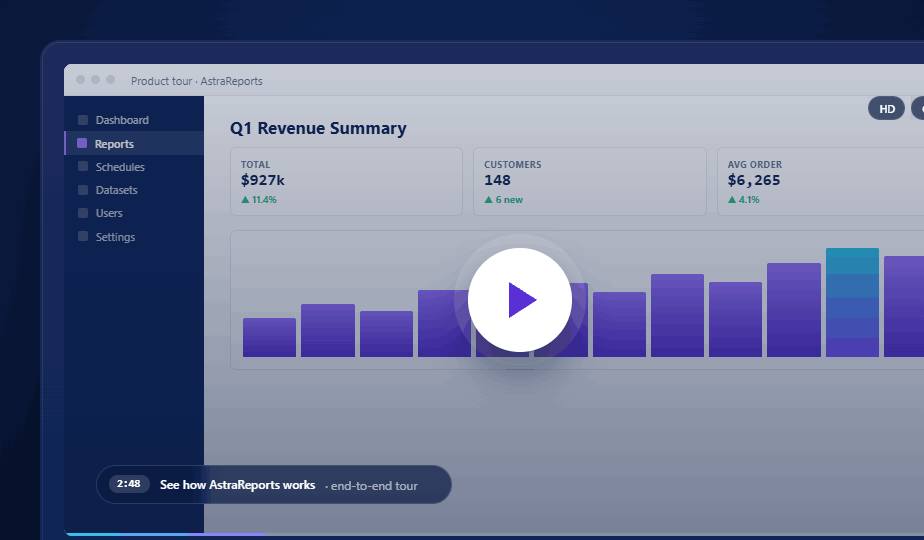The height and width of the screenshot is (540, 924).
Task: Click the Q1 Revenue Summary heading
Action: pyautogui.click(x=318, y=128)
